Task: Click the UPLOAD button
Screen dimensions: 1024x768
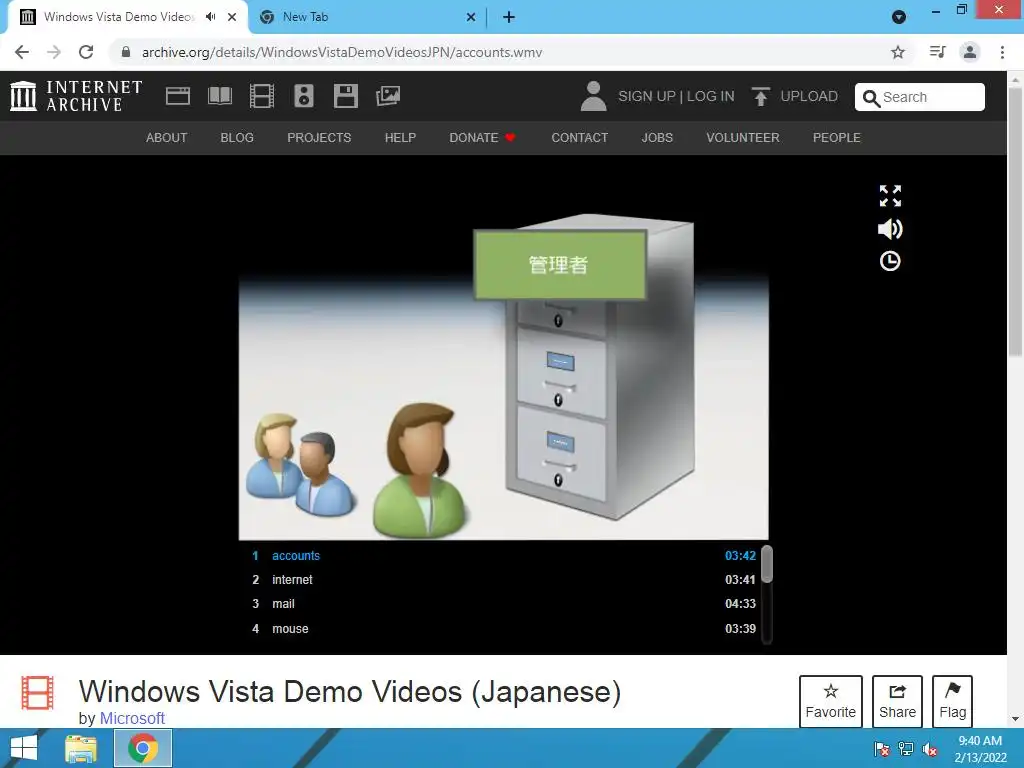Action: click(x=795, y=97)
